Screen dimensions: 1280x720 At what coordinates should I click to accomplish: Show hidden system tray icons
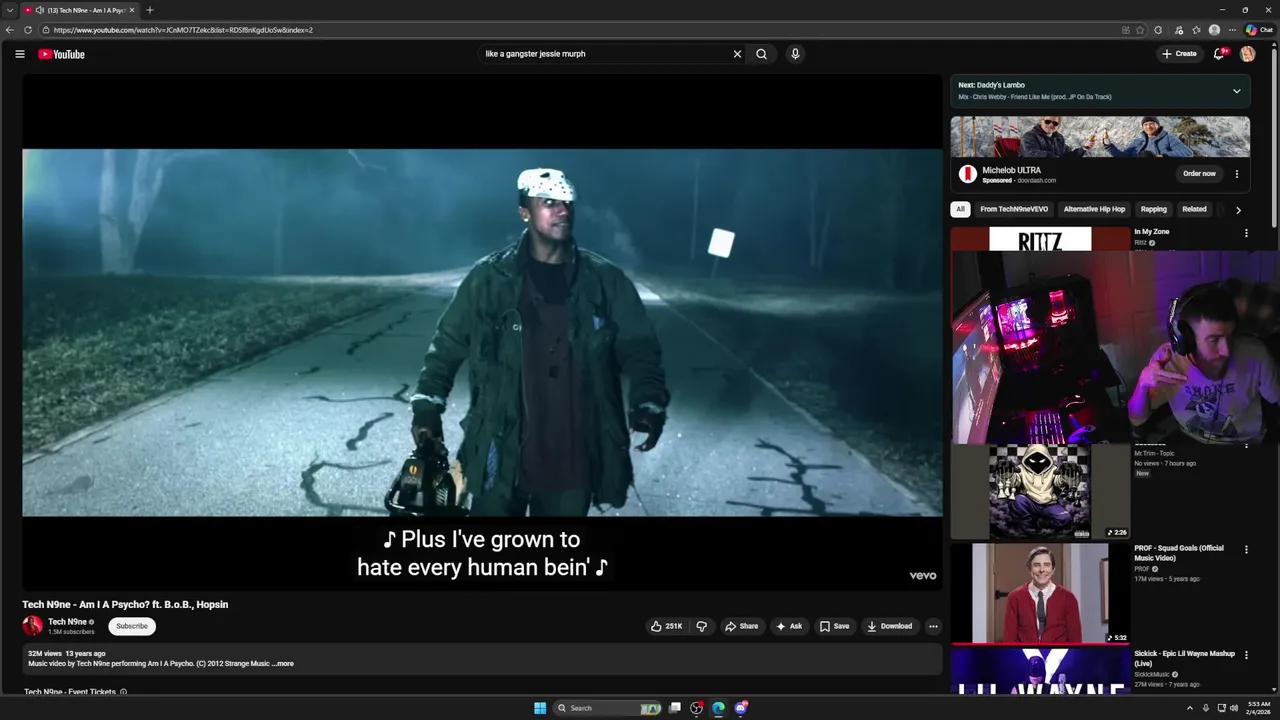pyautogui.click(x=1190, y=708)
